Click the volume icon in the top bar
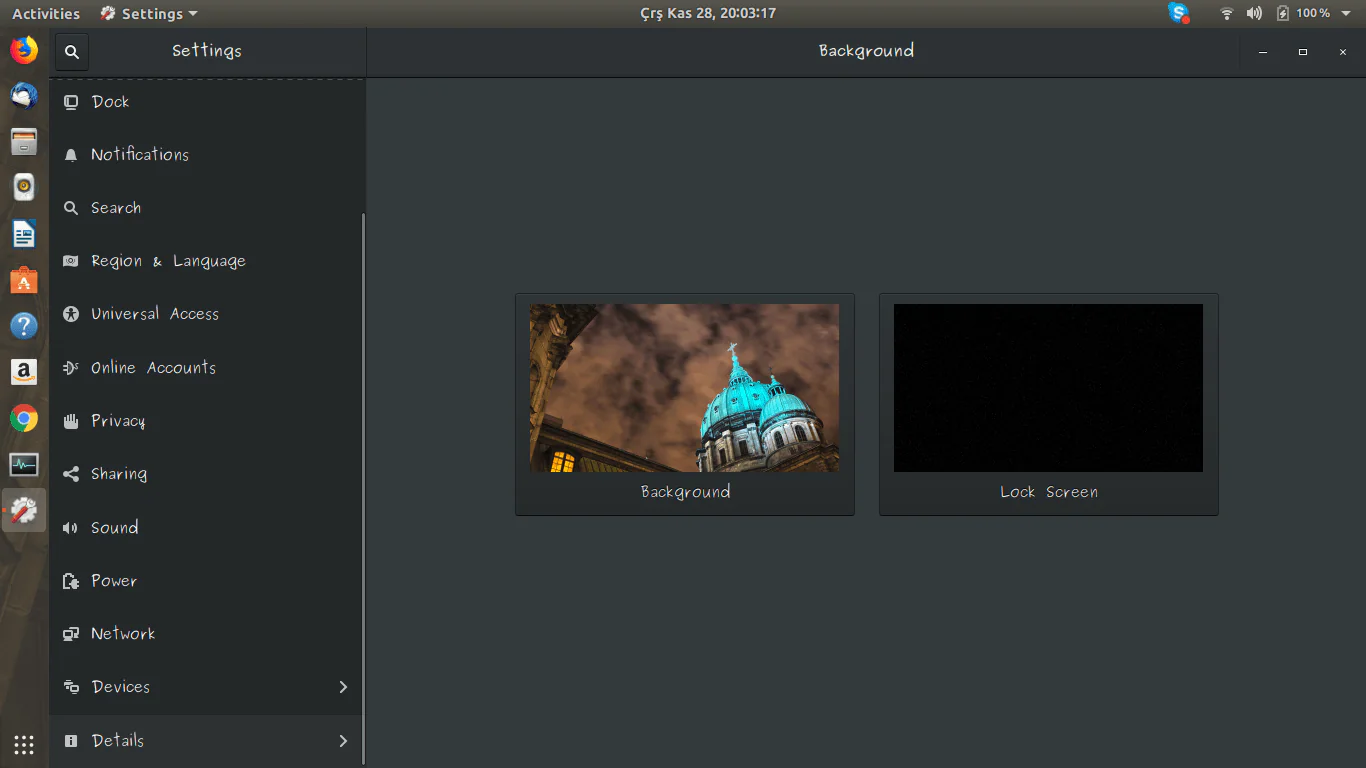Screen dimensions: 1366x768 click(1254, 14)
